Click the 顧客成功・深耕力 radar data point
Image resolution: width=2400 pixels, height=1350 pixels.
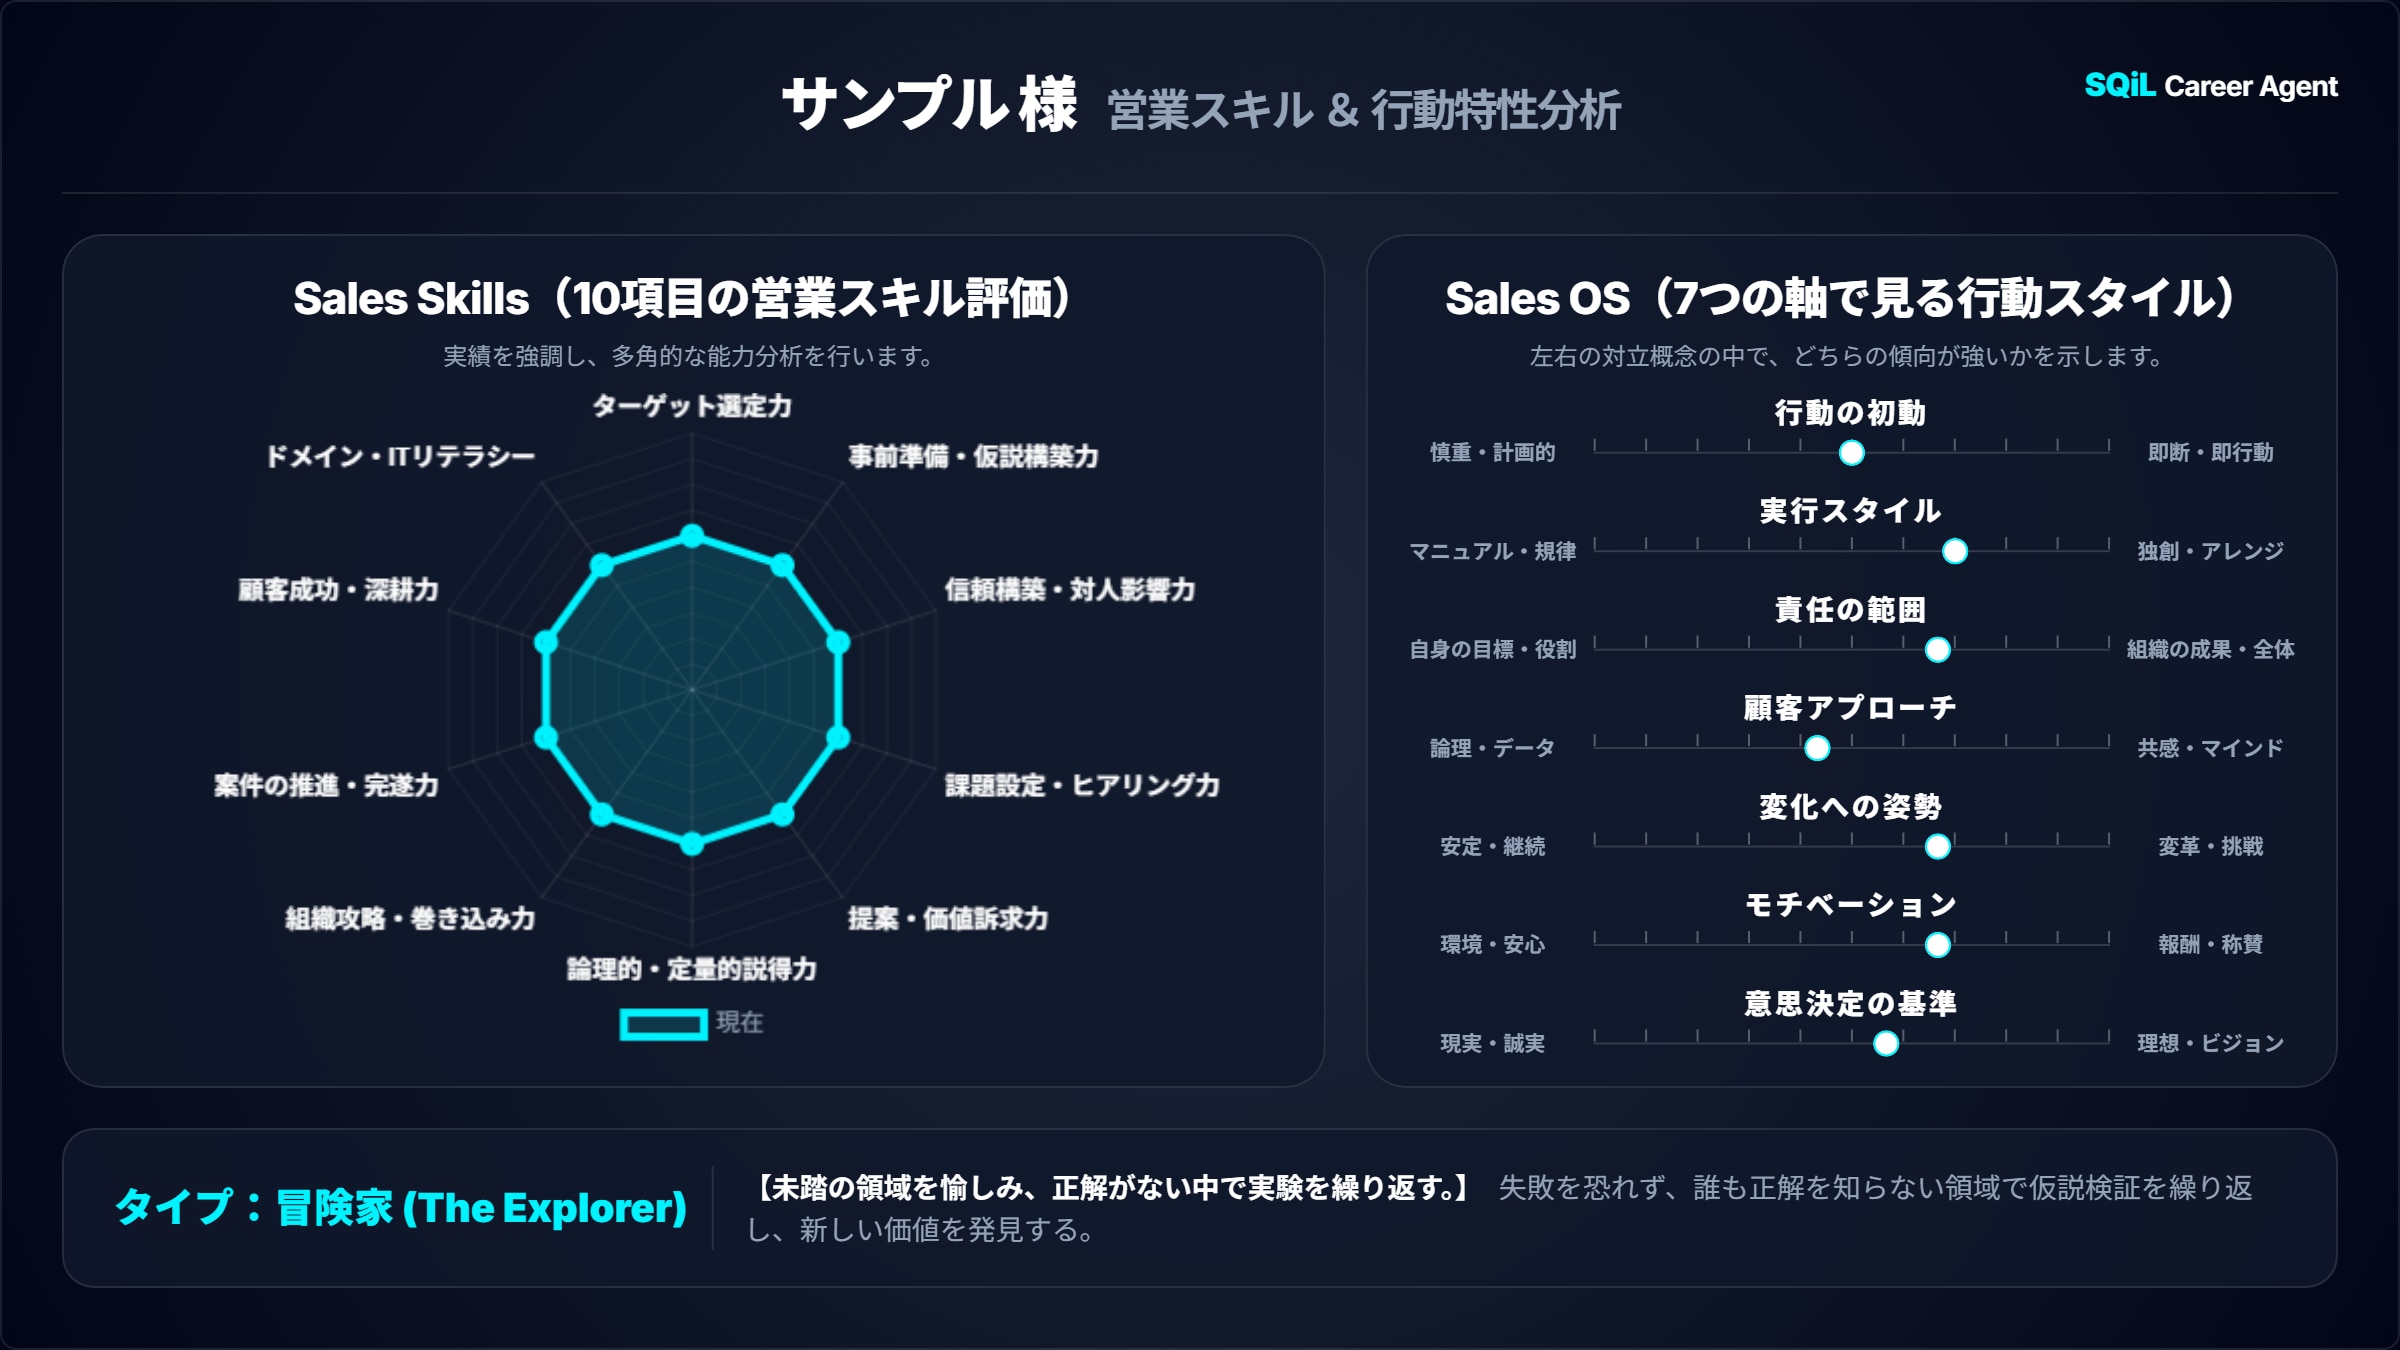(x=546, y=642)
